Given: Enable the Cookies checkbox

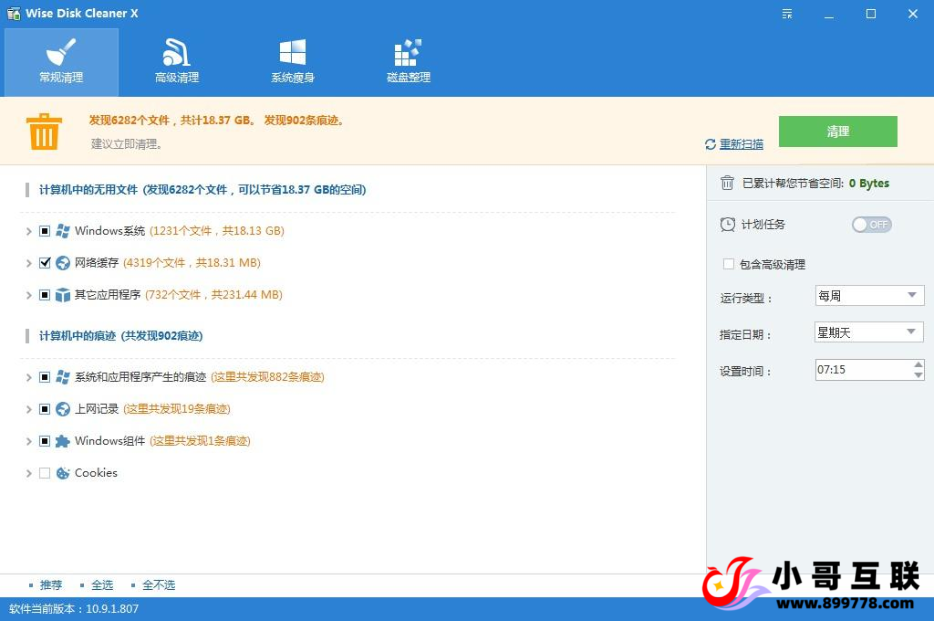Looking at the screenshot, I should [x=44, y=473].
